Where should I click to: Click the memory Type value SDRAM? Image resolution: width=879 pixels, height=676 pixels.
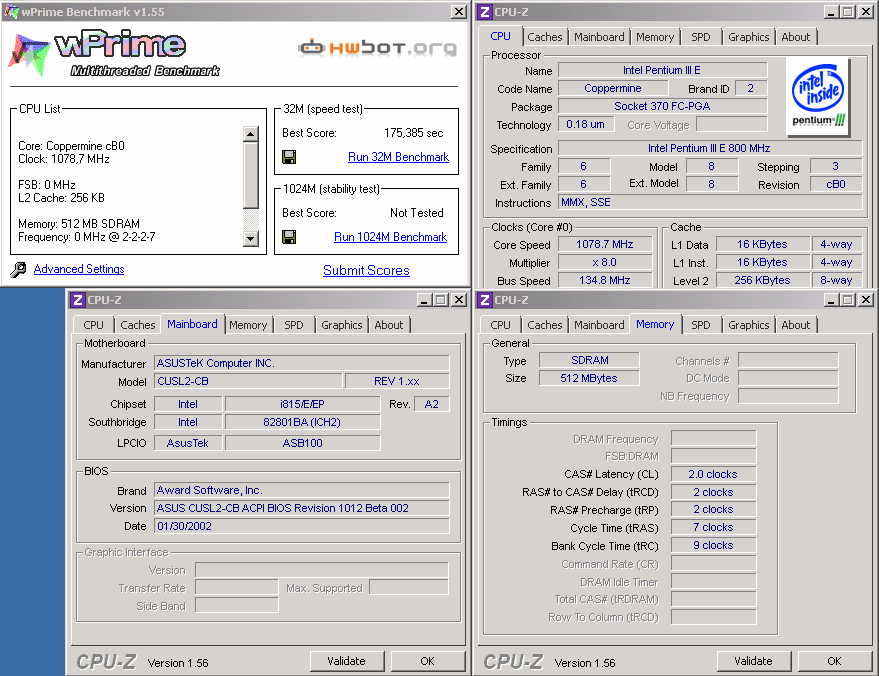589,360
